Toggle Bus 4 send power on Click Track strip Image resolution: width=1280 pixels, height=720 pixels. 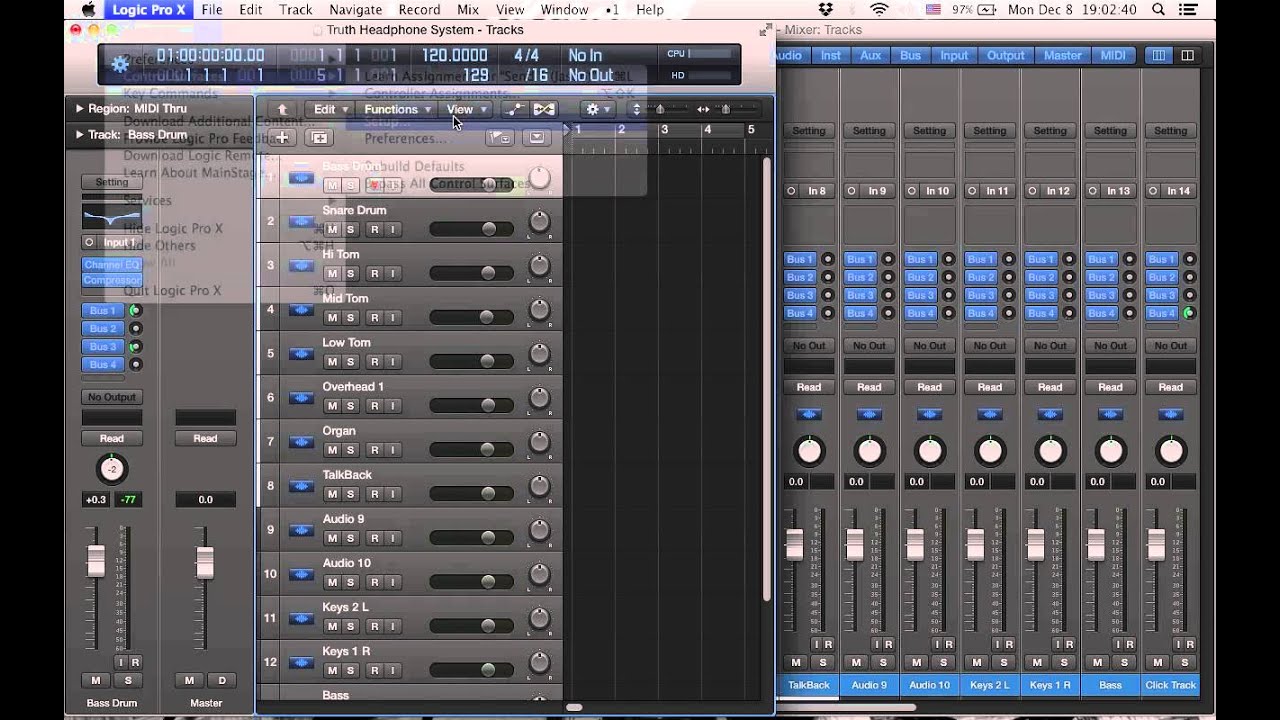click(1188, 313)
